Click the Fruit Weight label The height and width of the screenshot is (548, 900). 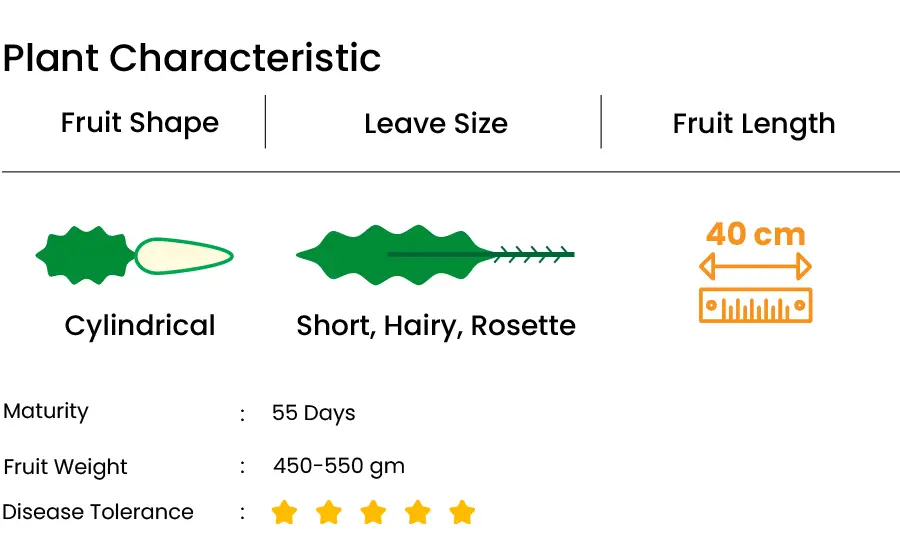65,467
